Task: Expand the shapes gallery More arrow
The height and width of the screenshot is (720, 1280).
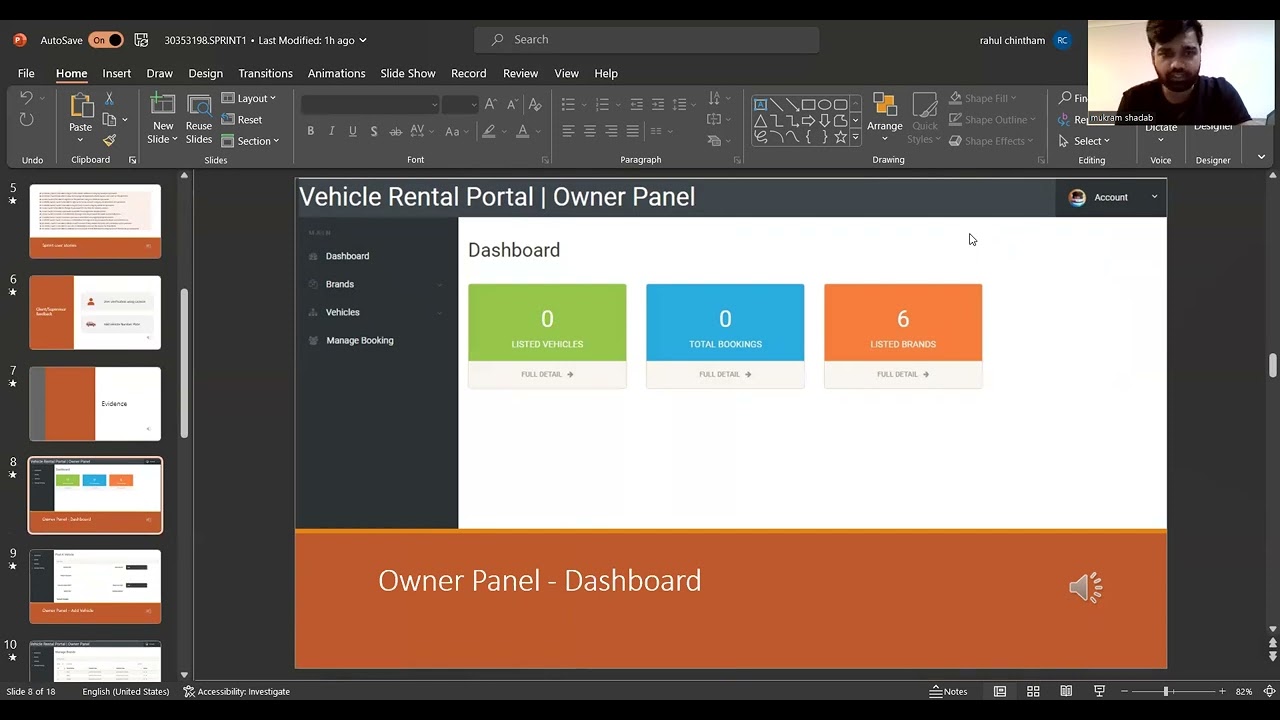Action: tap(855, 137)
